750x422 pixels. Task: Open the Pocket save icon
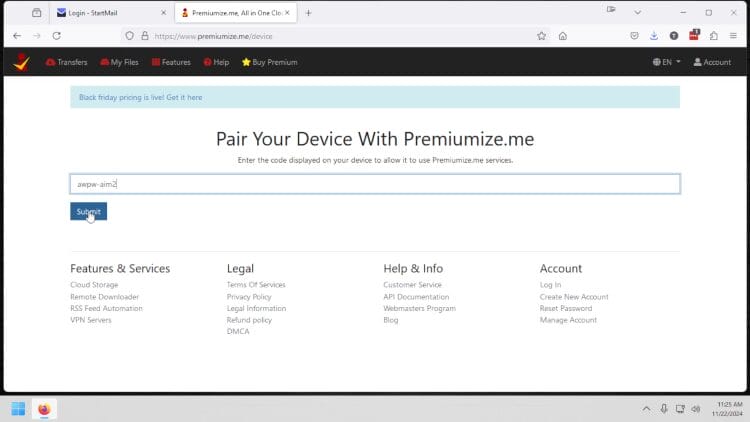634,36
